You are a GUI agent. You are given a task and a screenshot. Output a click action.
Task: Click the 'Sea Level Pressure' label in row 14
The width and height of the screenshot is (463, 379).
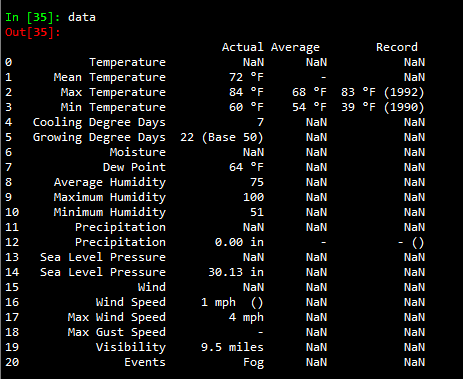click(103, 272)
